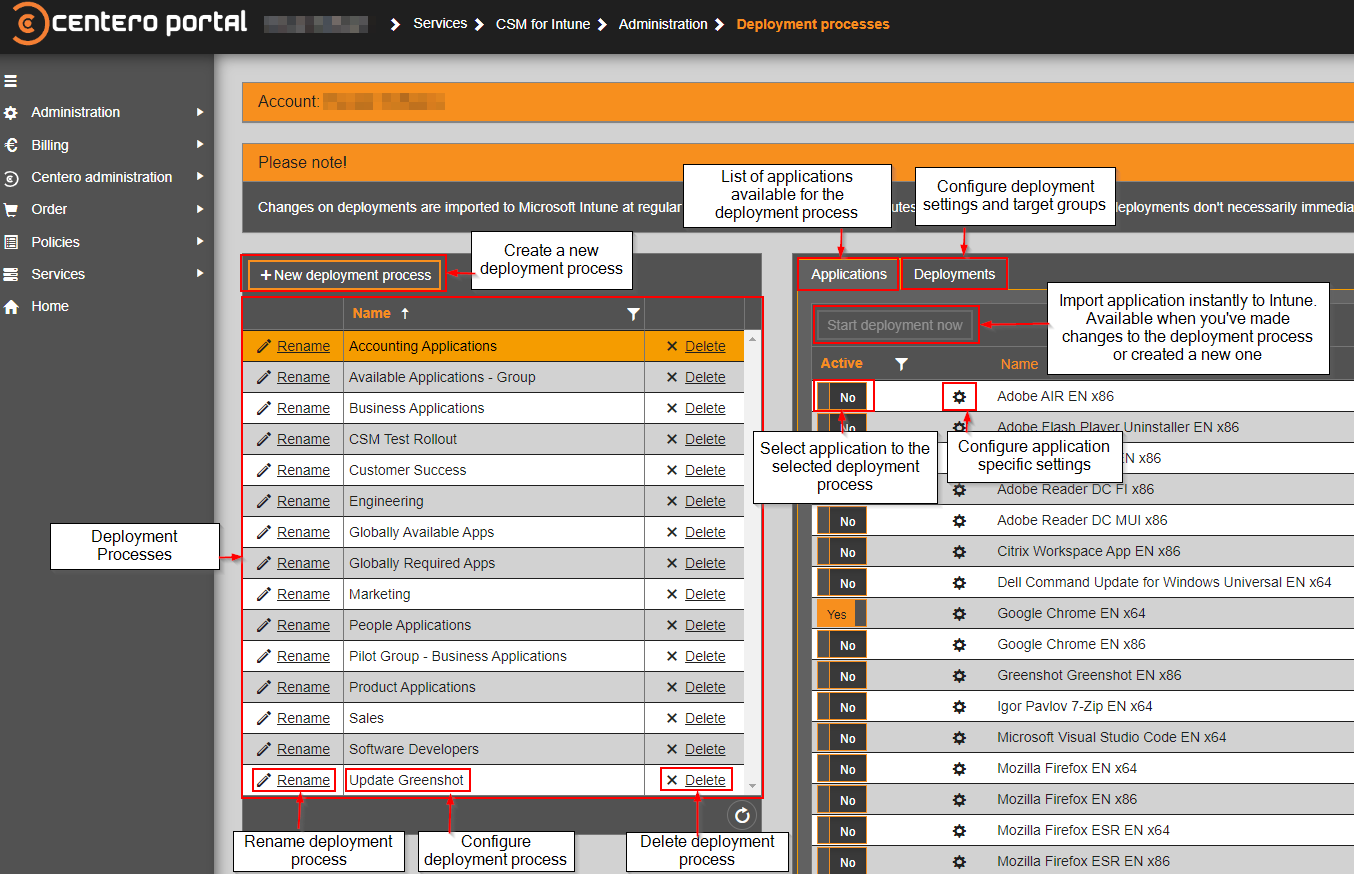Expand the Order submenu arrow
This screenshot has height=874, width=1354.
pos(200,209)
